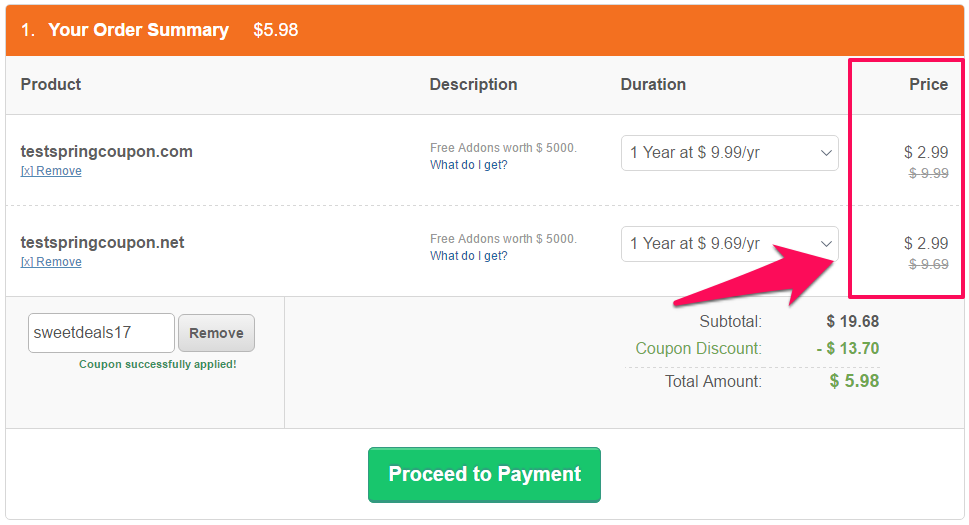Open duration dropdown for testspringcoupon.net
Image resolution: width=969 pixels, height=525 pixels.
729,243
